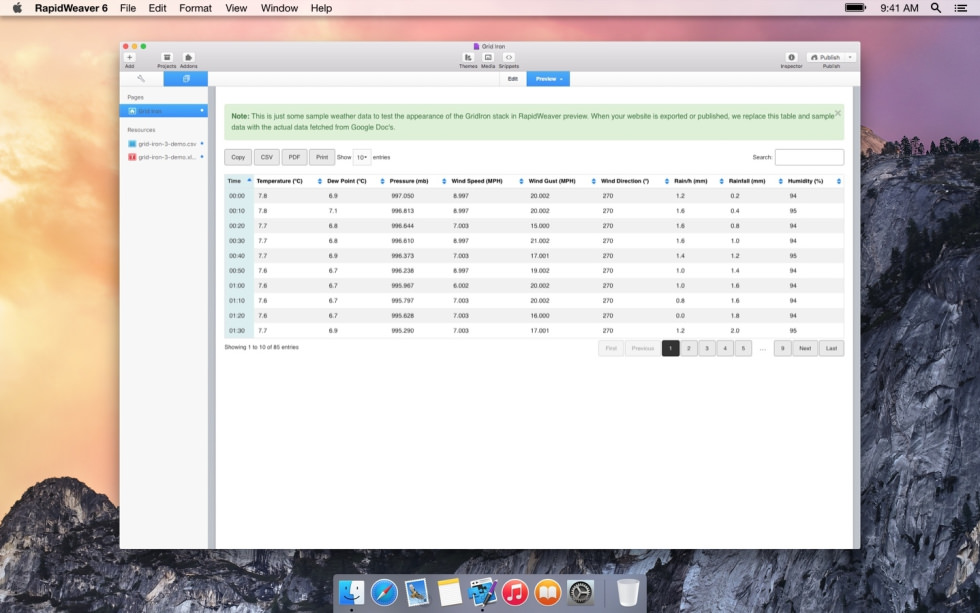Sort by Dew Point (°C) column
Image resolution: width=980 pixels, height=613 pixels.
[355, 181]
